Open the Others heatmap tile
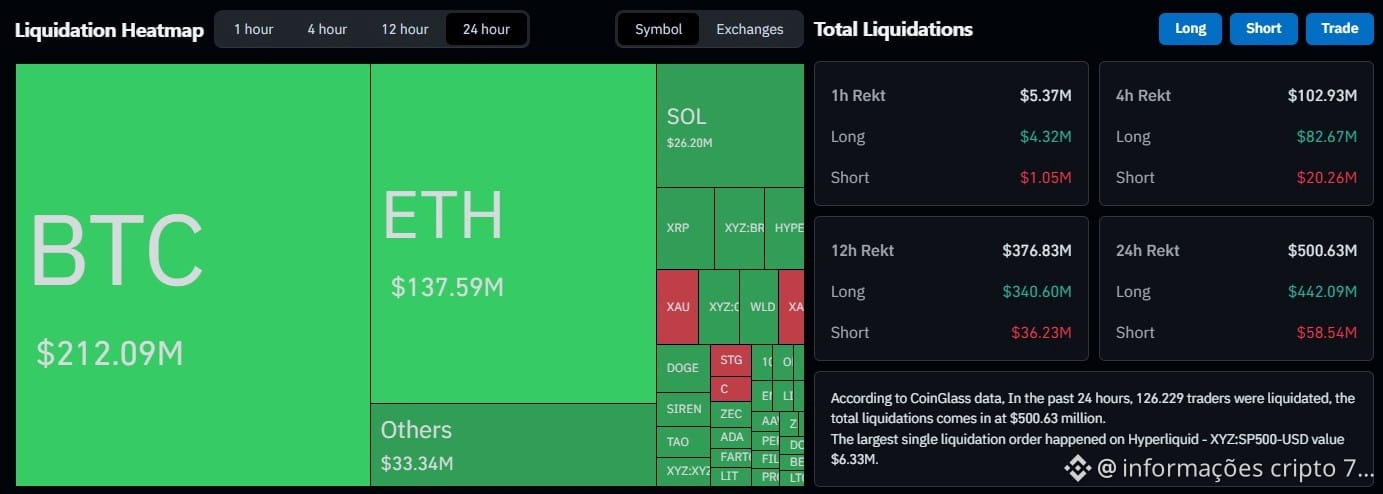This screenshot has width=1383, height=494. pos(512,444)
